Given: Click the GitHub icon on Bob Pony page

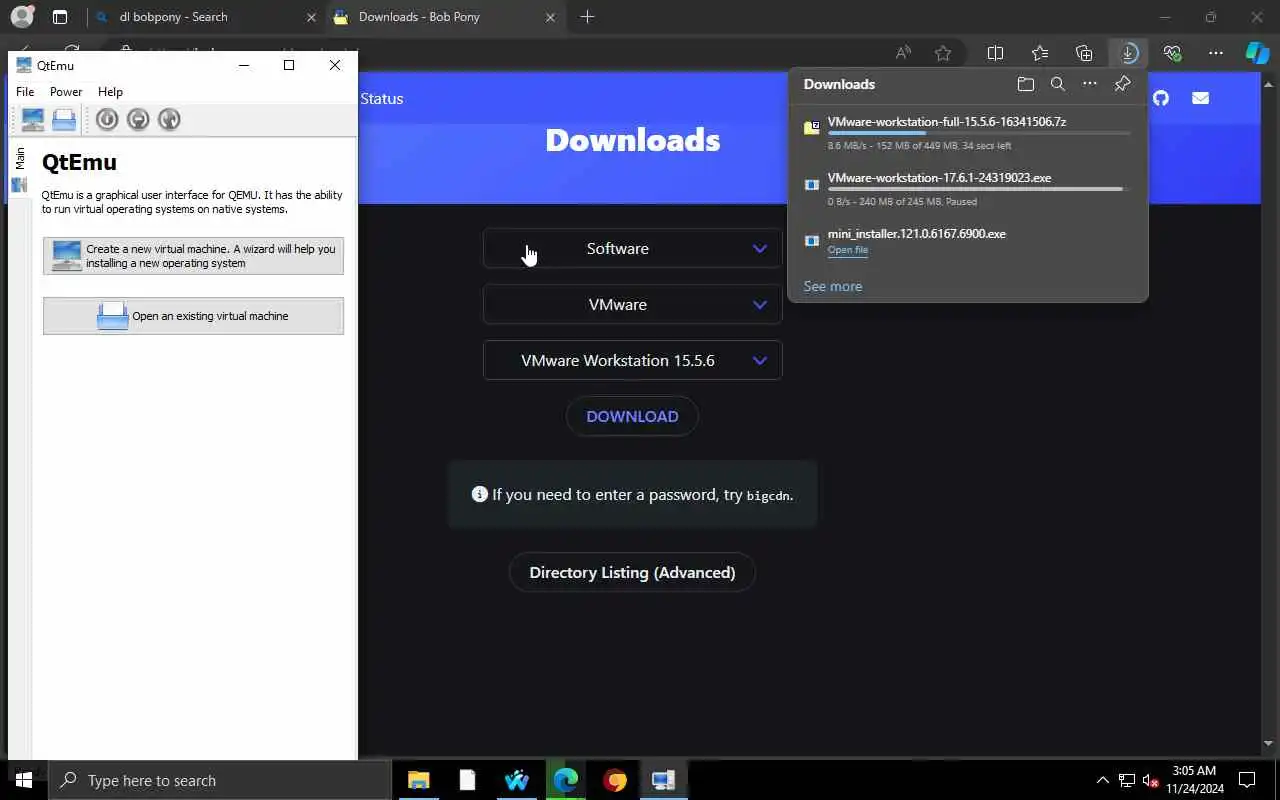Looking at the screenshot, I should [x=1161, y=98].
